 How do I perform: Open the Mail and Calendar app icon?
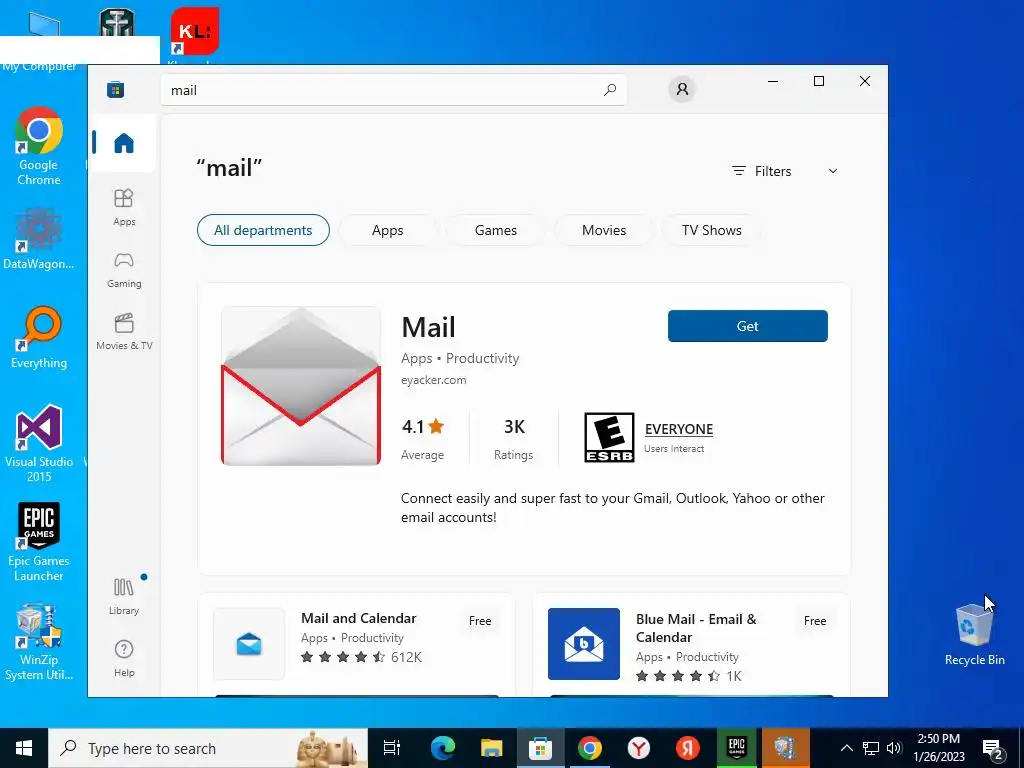[249, 644]
